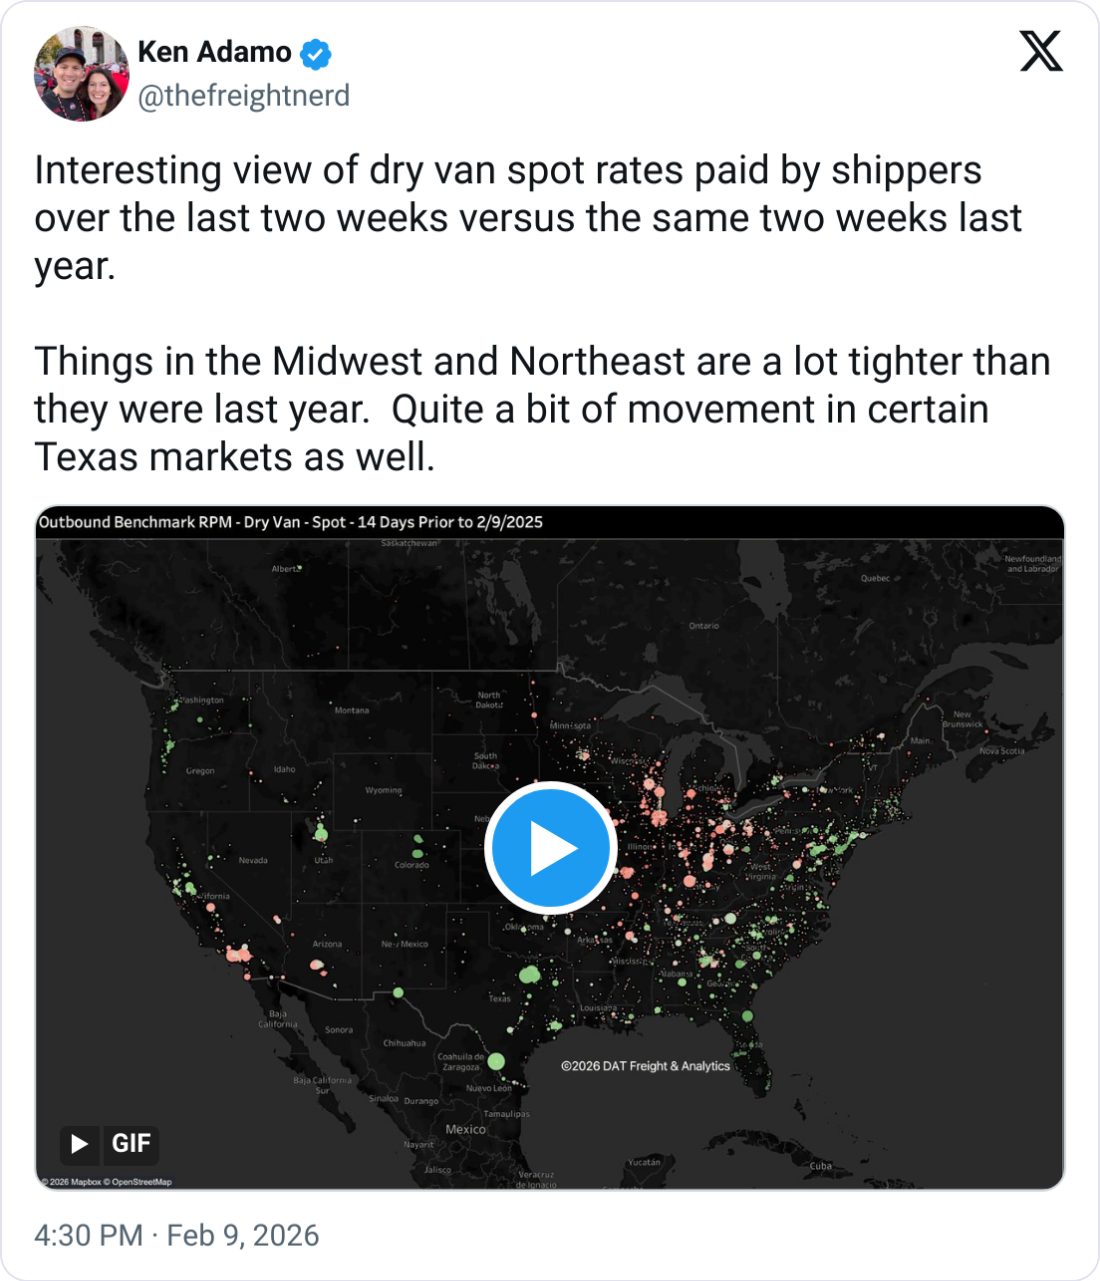Select the Ontario label on the map
Viewport: 1100px width, 1281px height.
pyautogui.click(x=703, y=626)
